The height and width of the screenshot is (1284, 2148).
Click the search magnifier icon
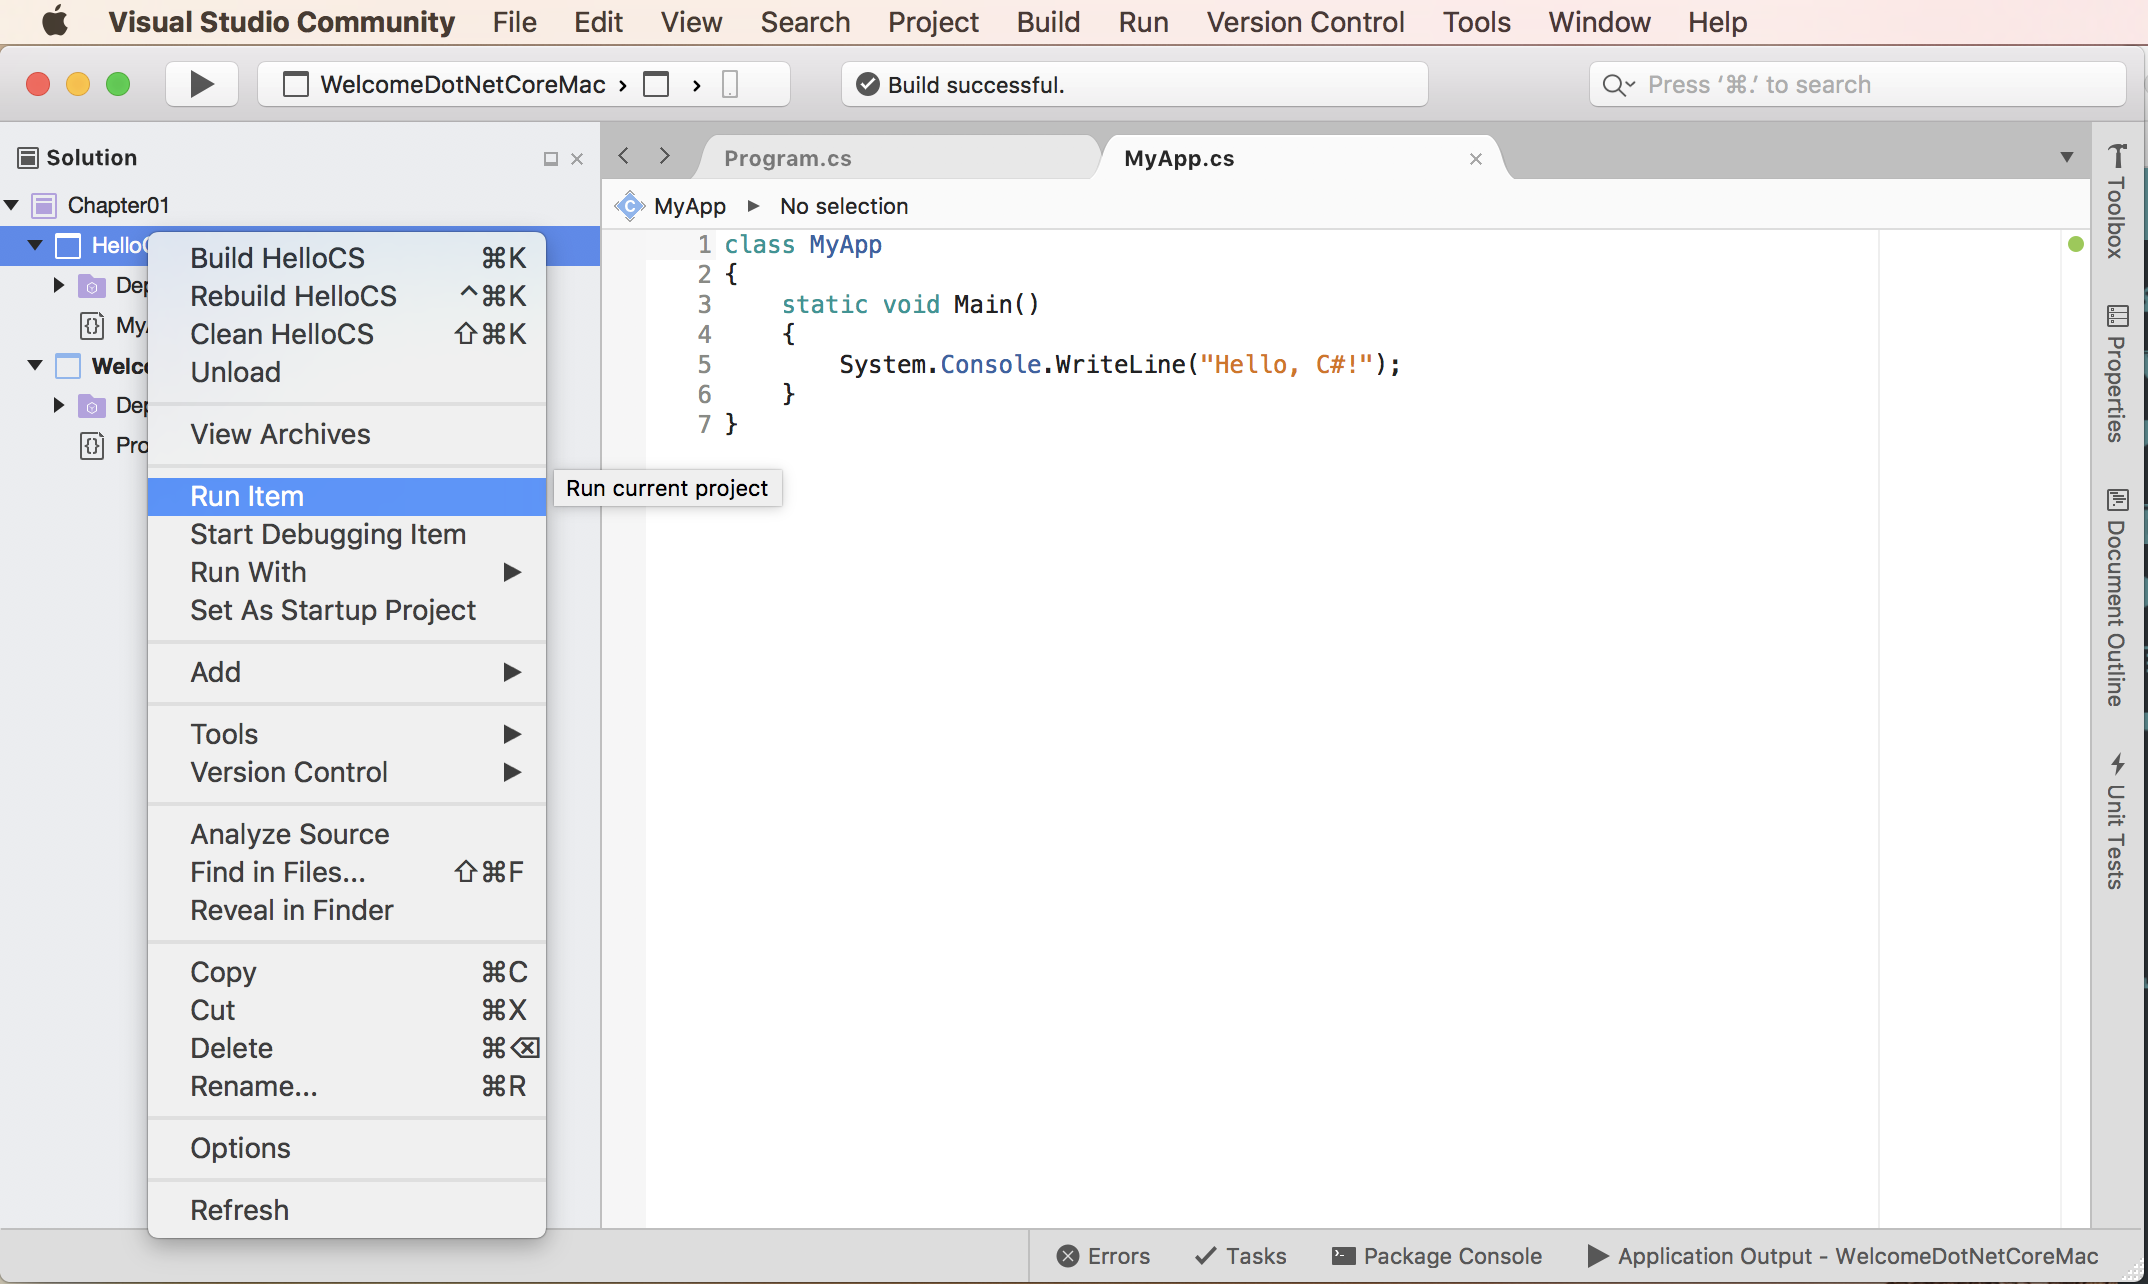[x=1616, y=85]
